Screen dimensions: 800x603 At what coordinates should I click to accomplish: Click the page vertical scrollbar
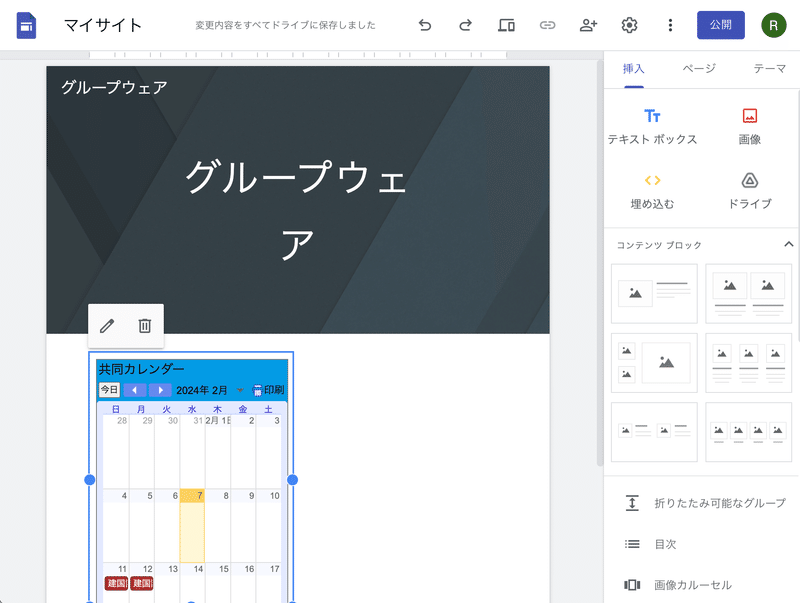click(600, 263)
